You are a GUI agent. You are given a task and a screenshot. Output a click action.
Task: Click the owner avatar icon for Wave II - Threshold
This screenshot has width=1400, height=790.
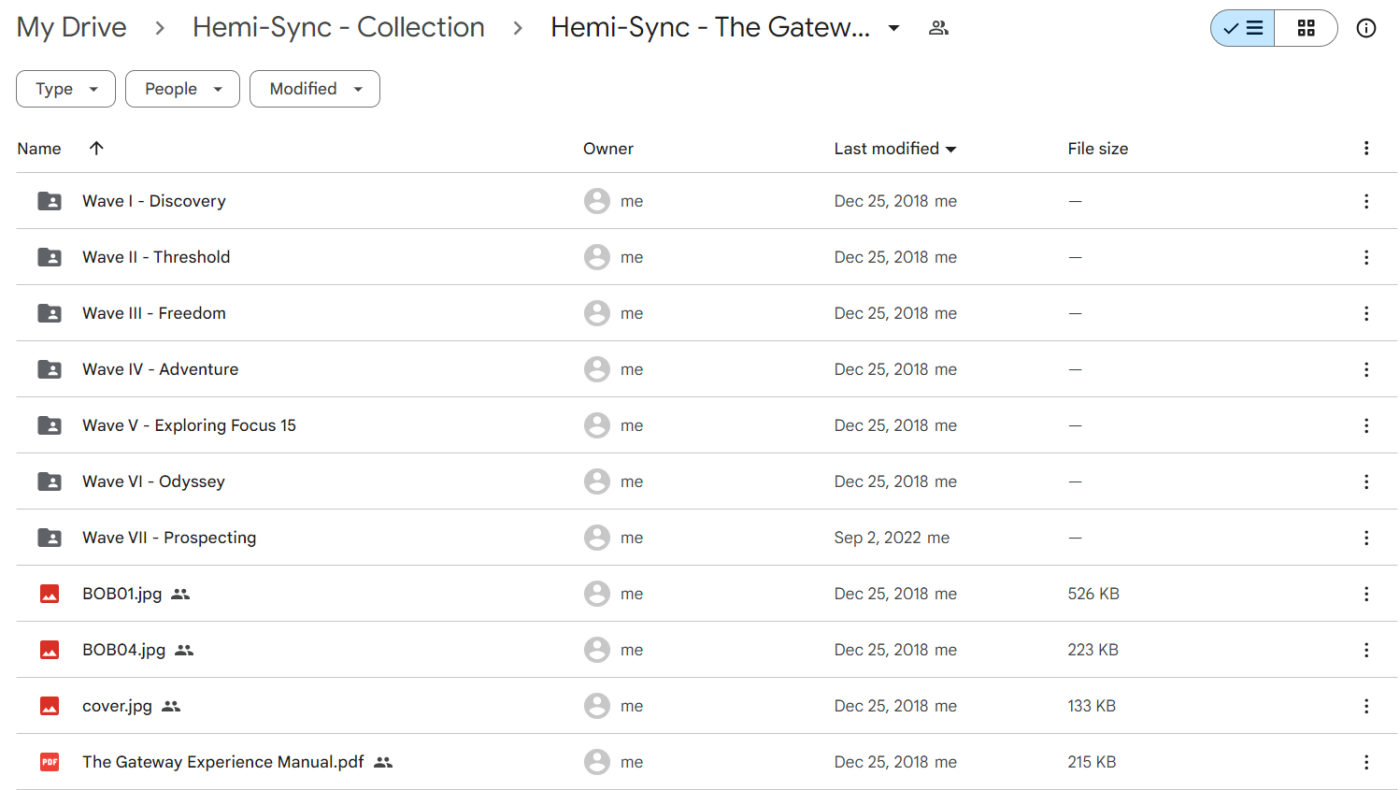click(x=598, y=257)
